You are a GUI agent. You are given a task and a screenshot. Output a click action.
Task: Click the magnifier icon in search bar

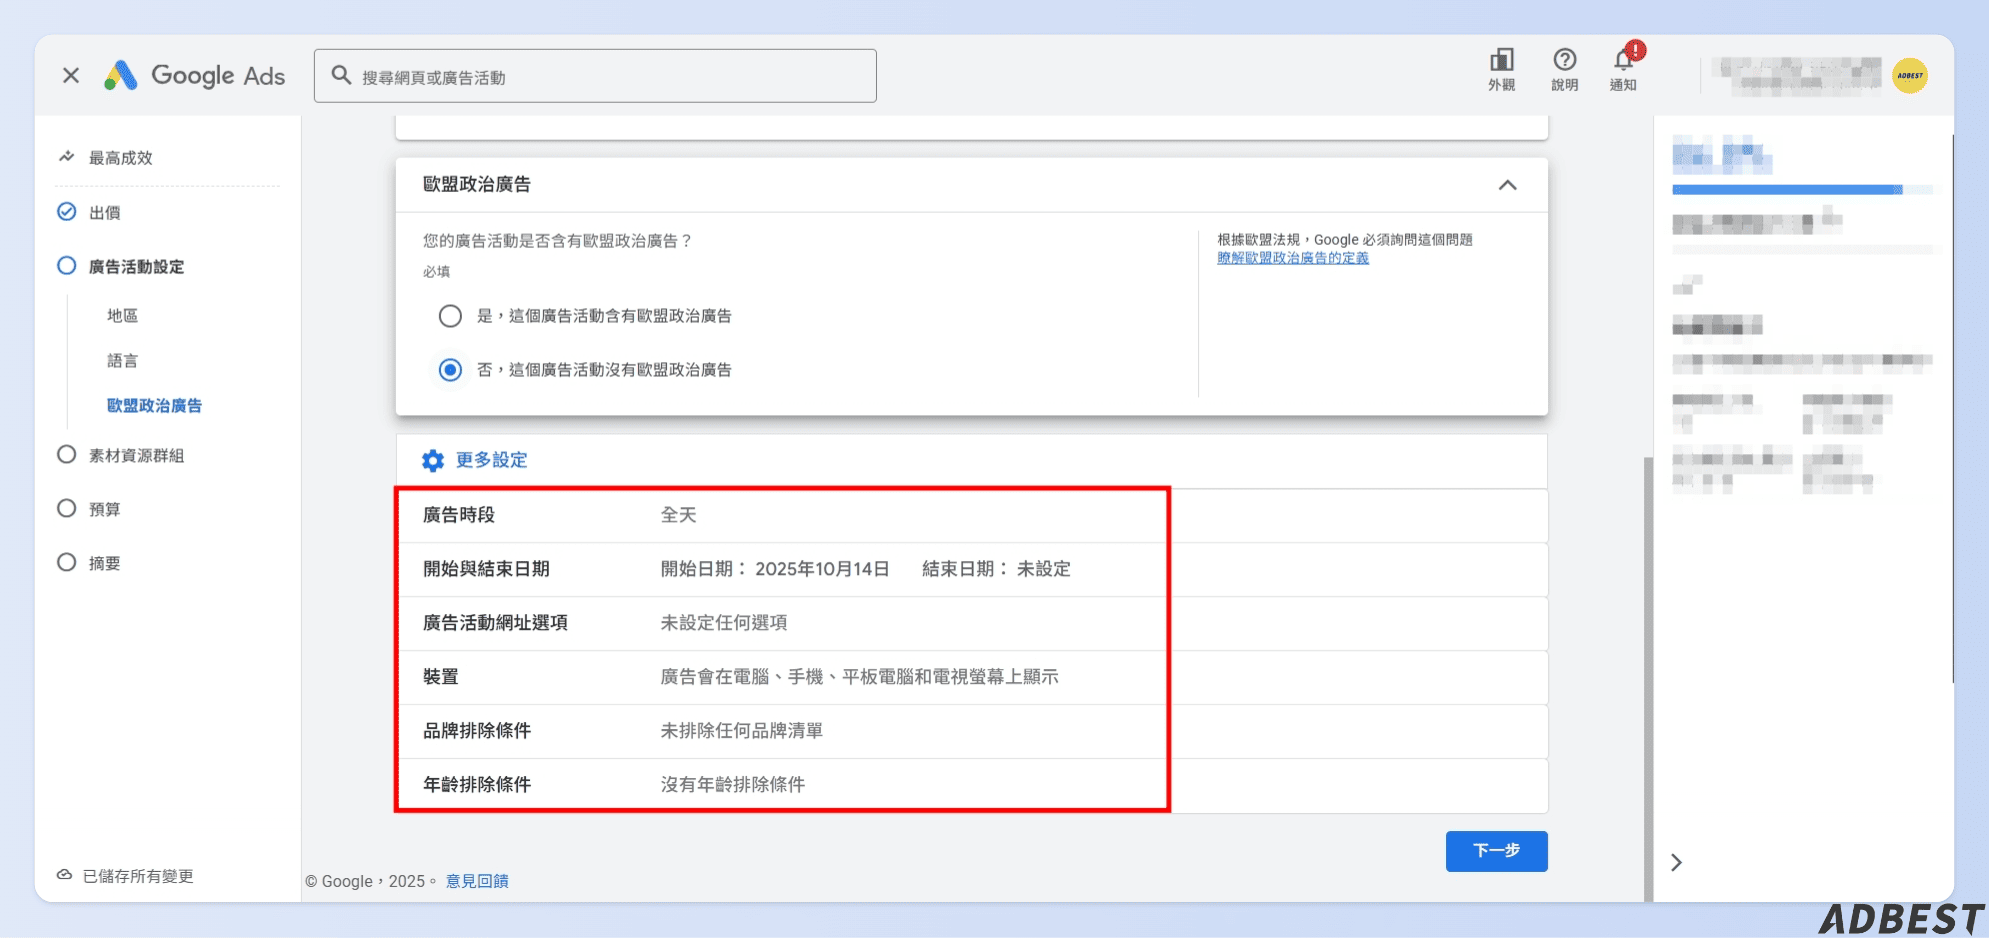tap(341, 75)
